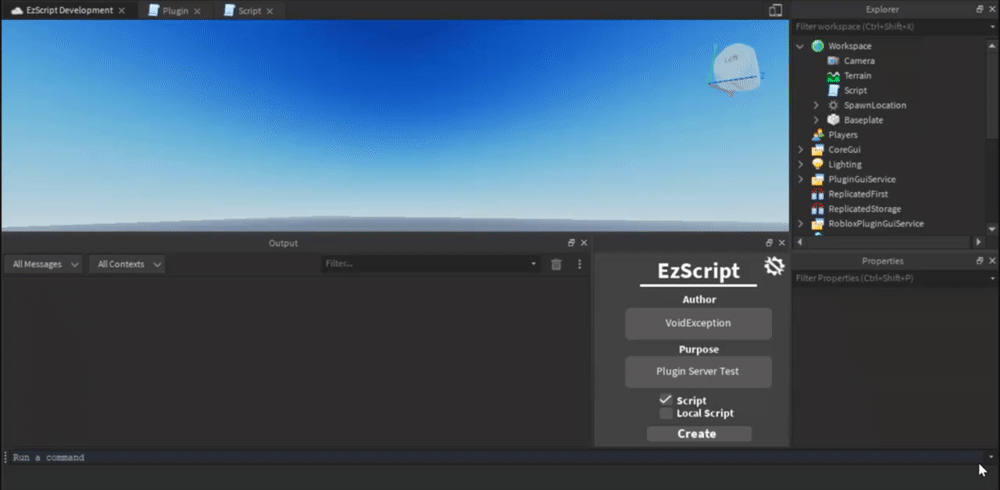Expand the SpawnLocation node
Viewport: 1000px width, 490px height.
coord(816,105)
